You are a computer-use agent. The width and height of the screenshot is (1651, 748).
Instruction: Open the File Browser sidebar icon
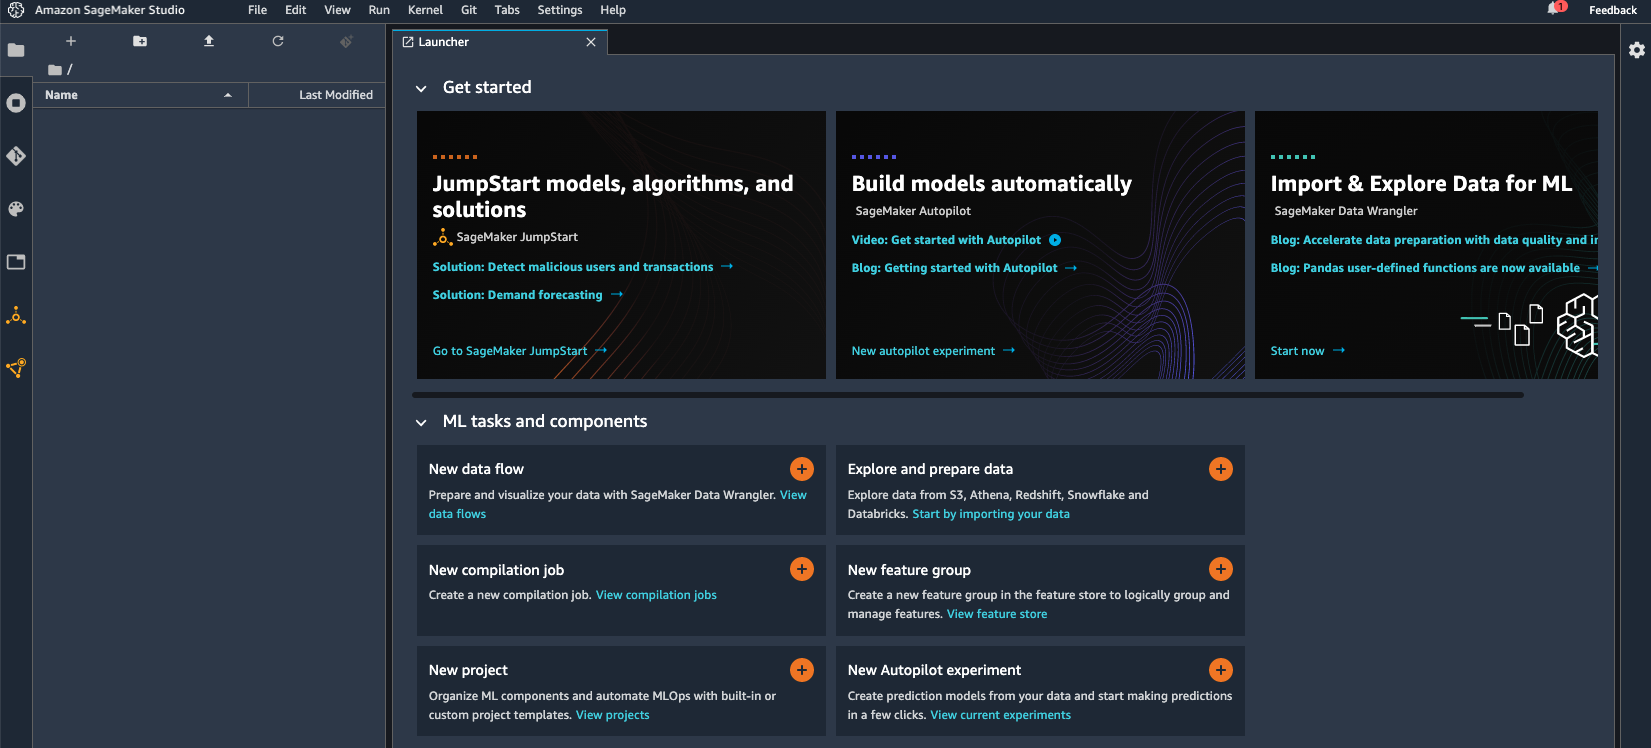click(16, 50)
